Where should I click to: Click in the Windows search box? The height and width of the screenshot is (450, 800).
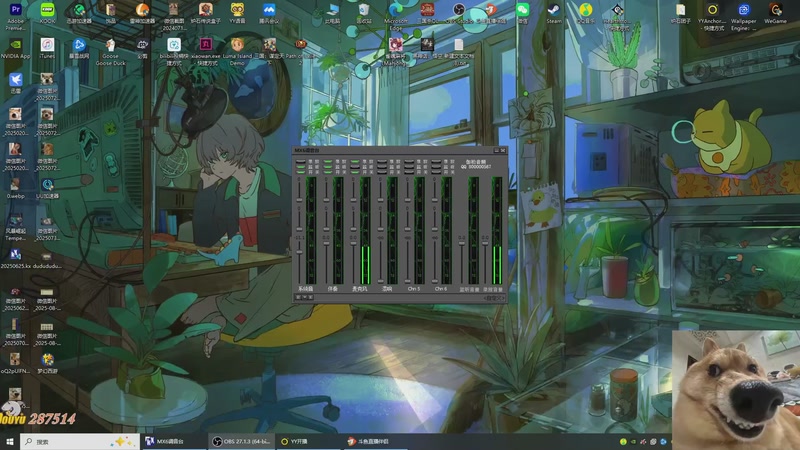80,441
